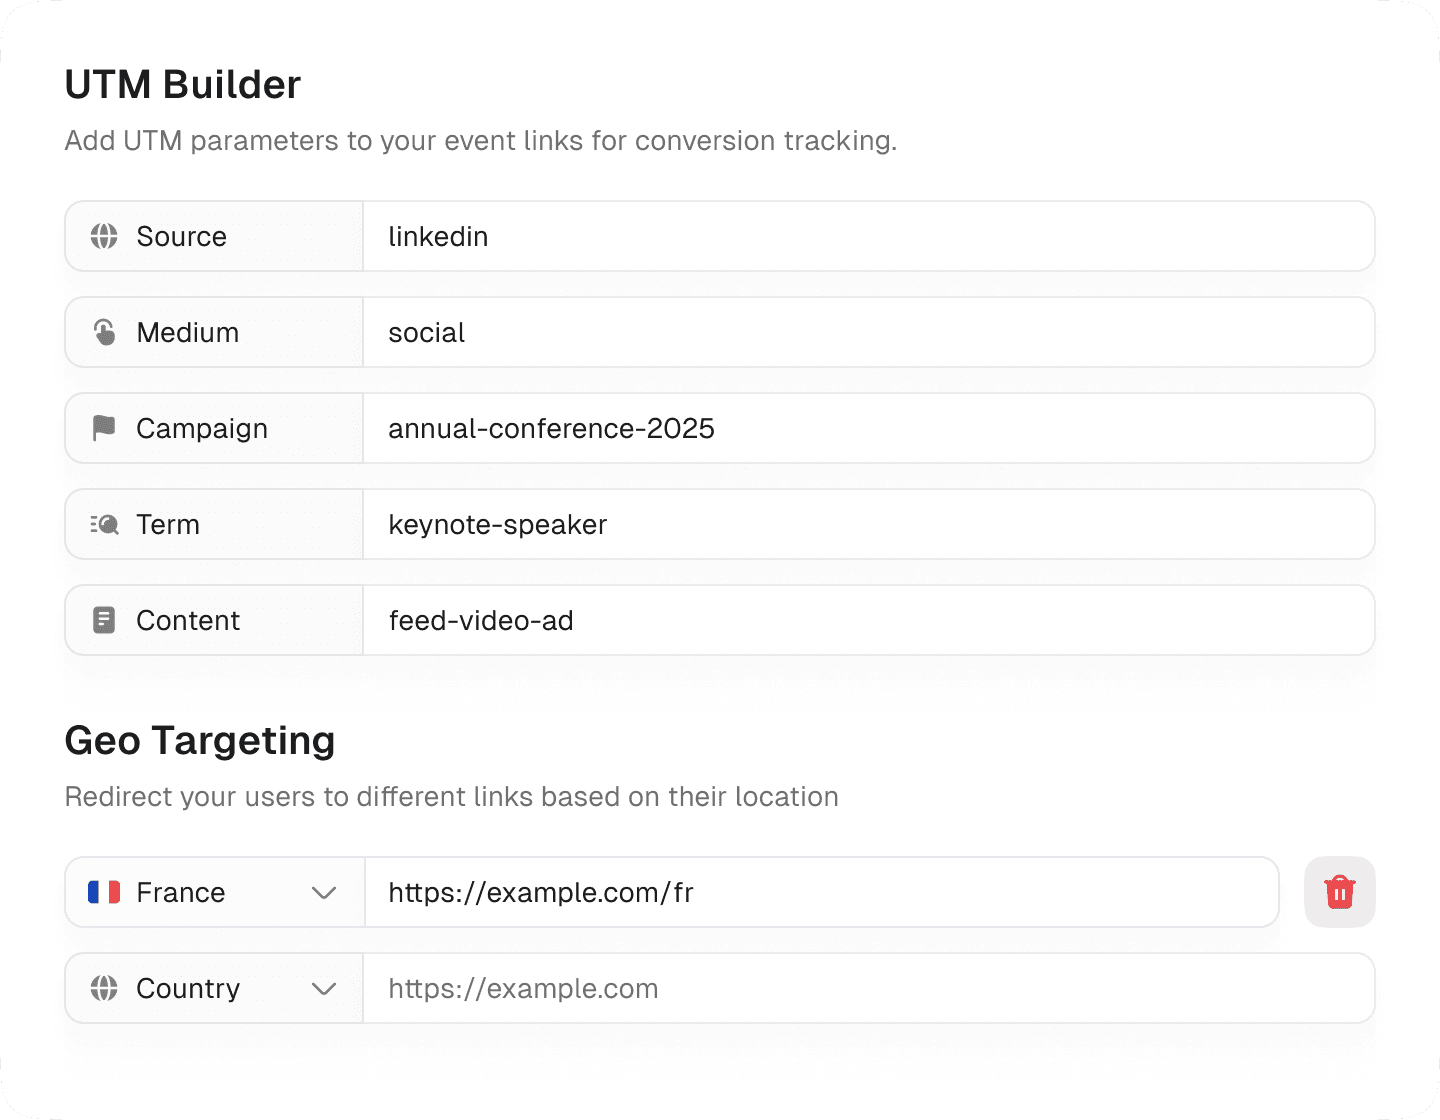Click the Geo Targeting section title
The height and width of the screenshot is (1120, 1440).
(199, 741)
